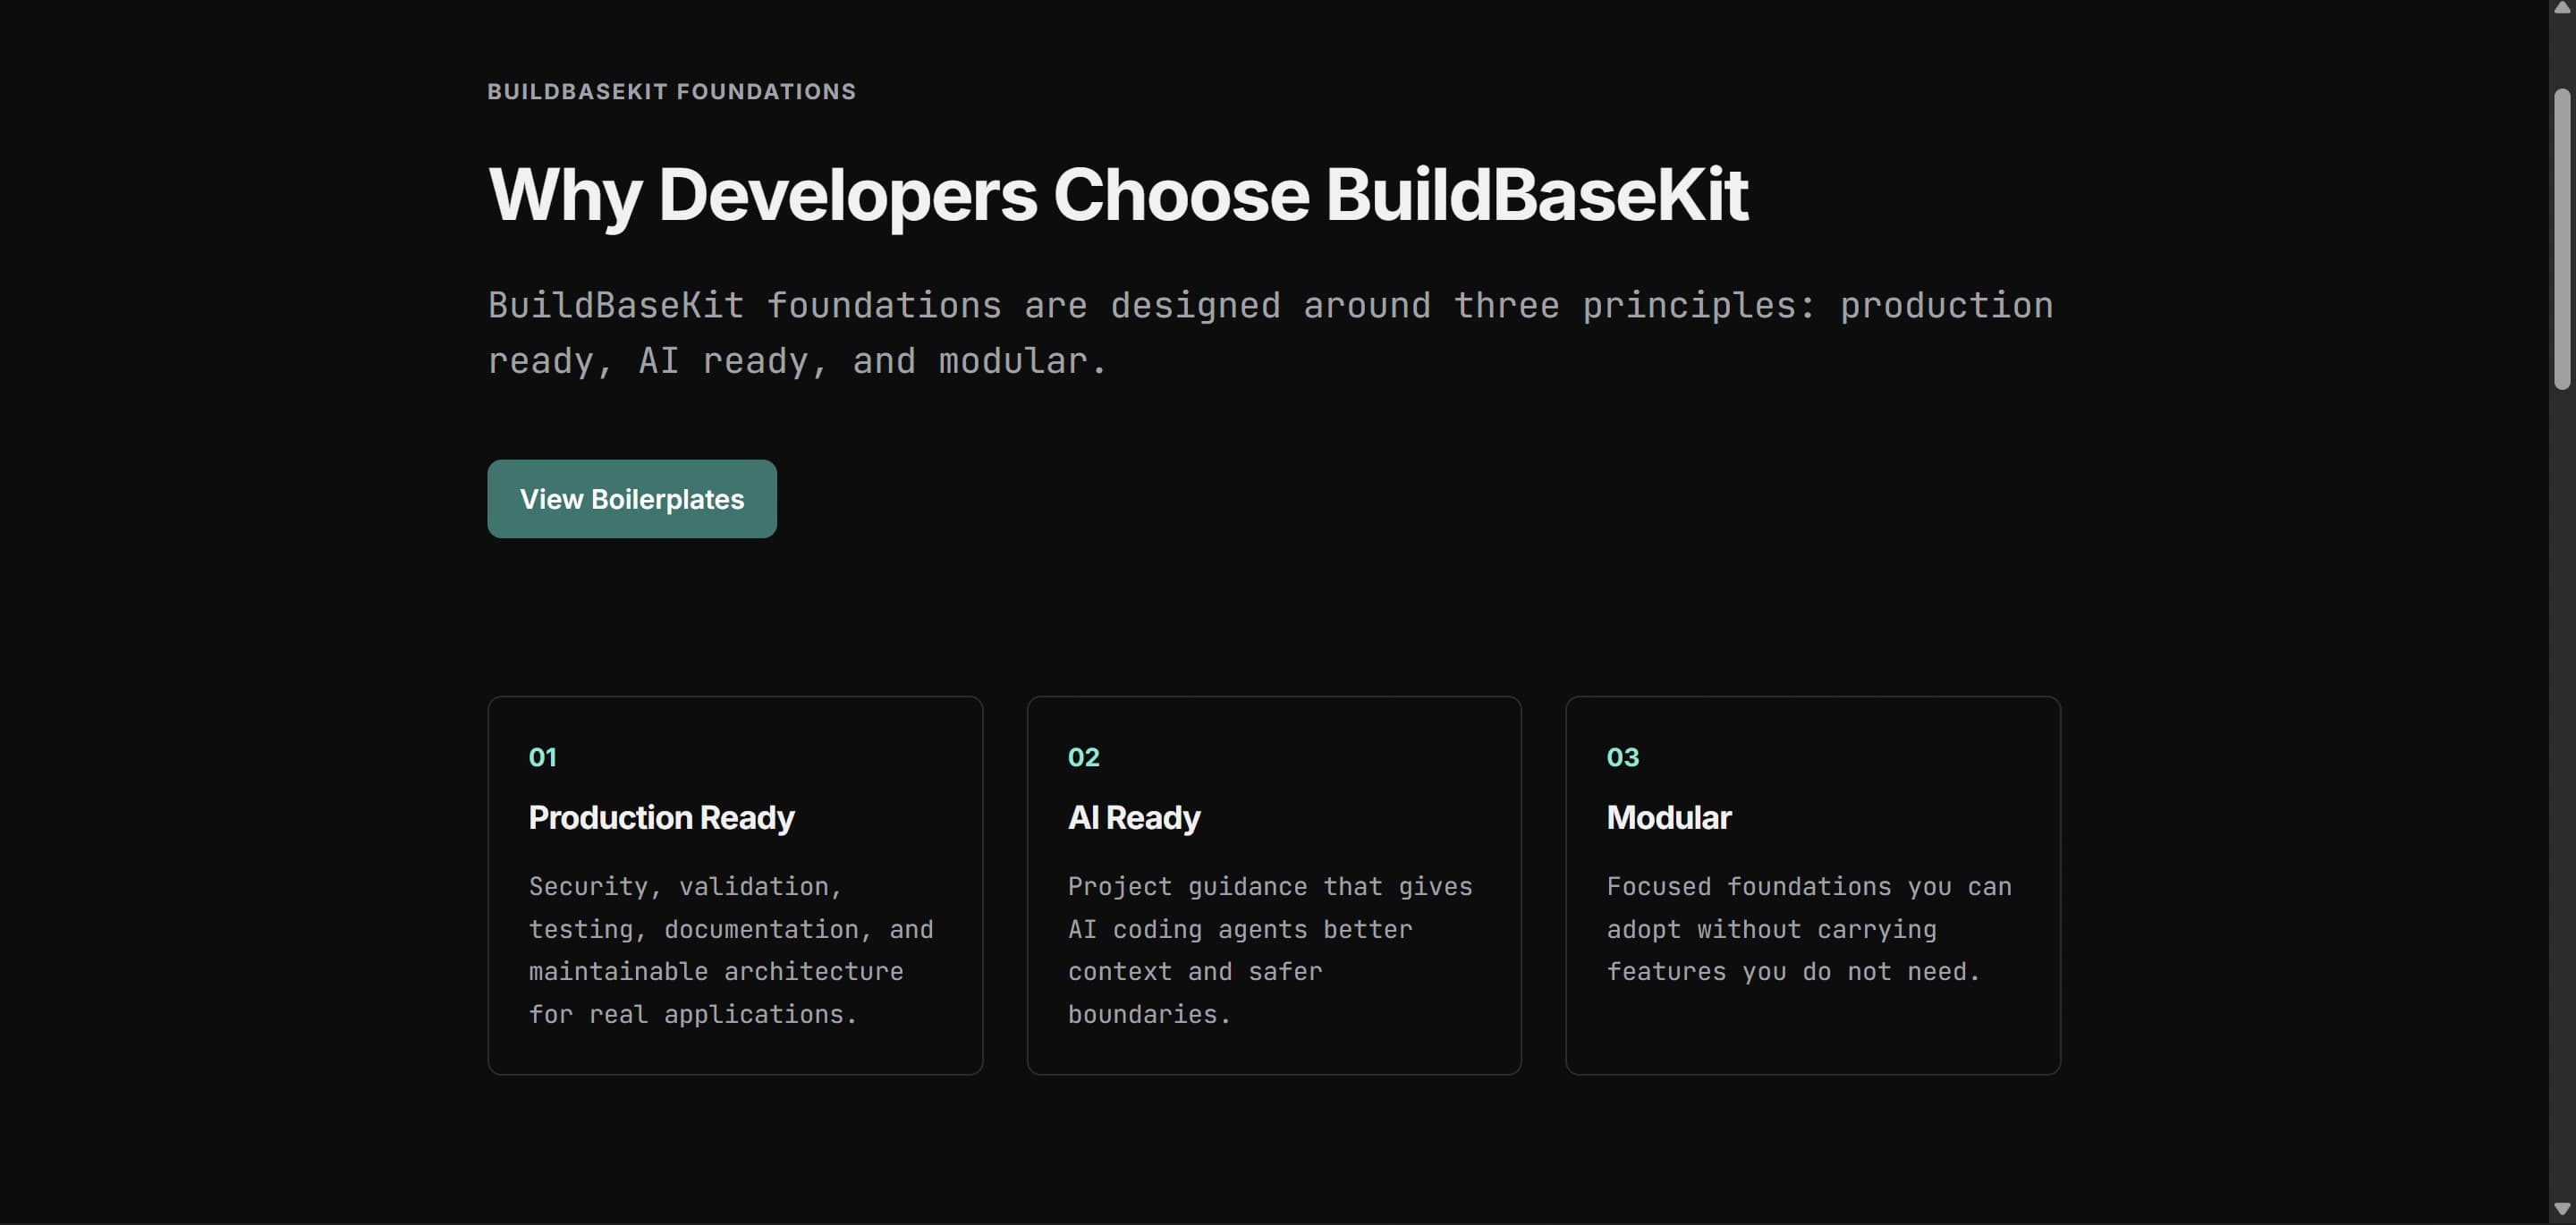Click the vertical scrollbar thumb

pos(2561,239)
